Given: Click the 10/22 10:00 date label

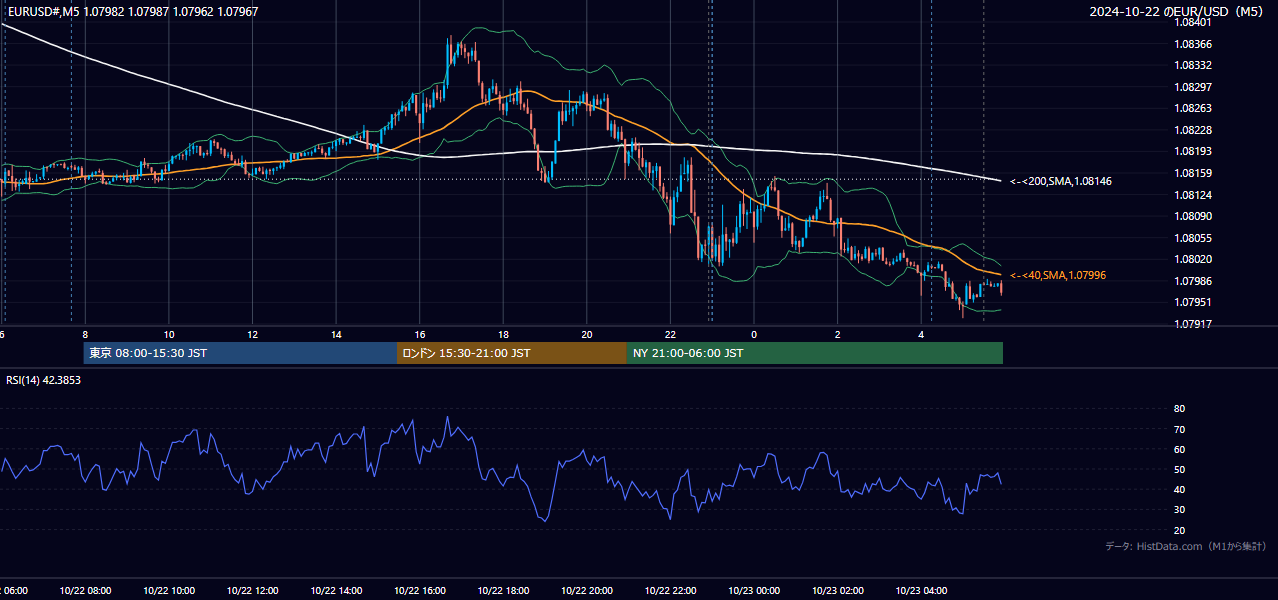Looking at the screenshot, I should tap(169, 591).
